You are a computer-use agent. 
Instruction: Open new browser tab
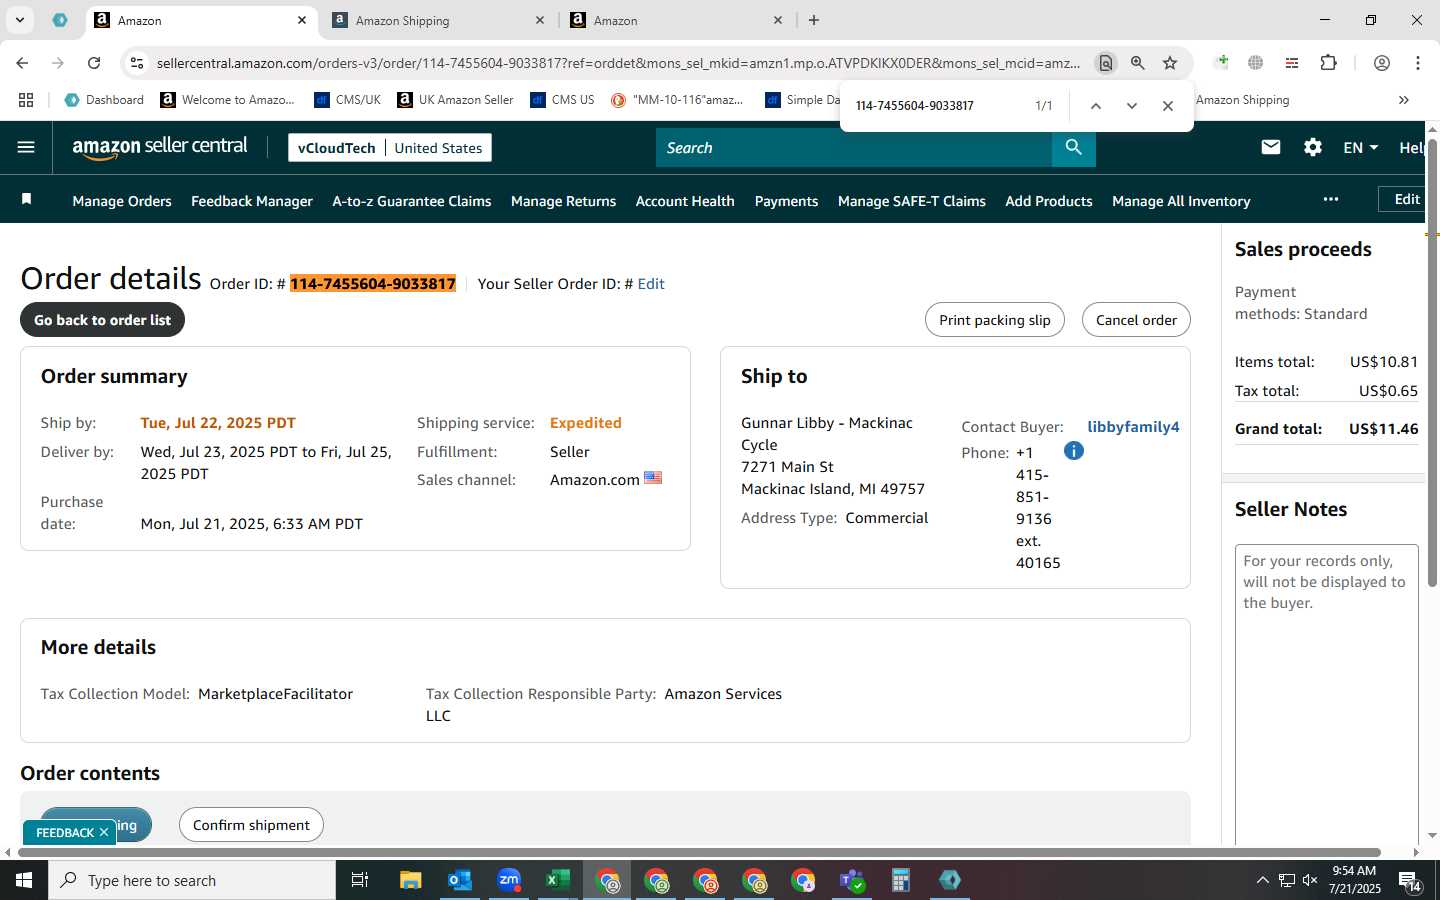pos(814,20)
